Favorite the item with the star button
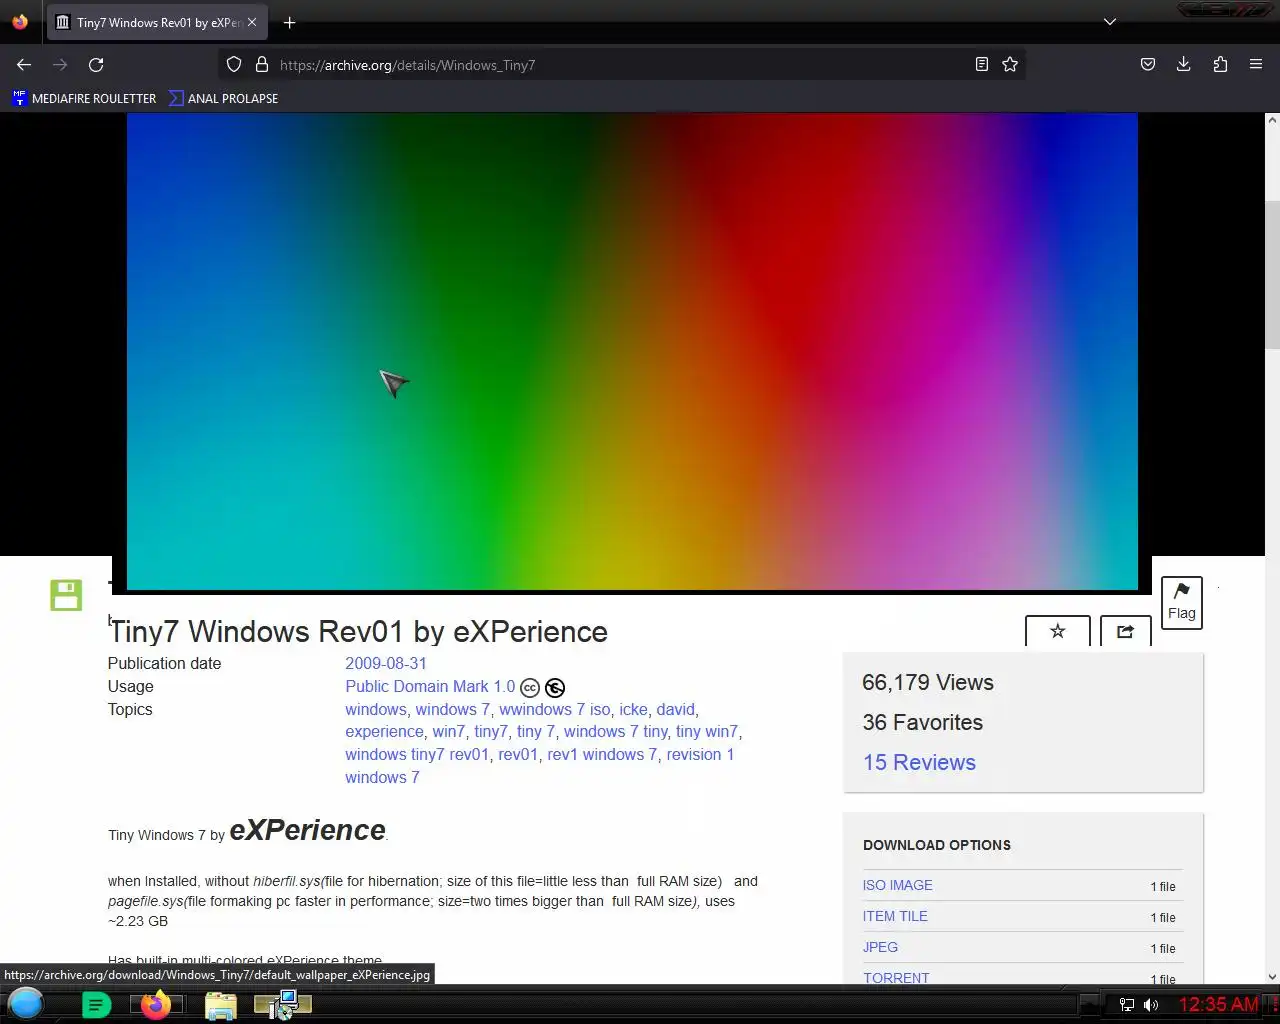This screenshot has height=1024, width=1280. pyautogui.click(x=1057, y=631)
